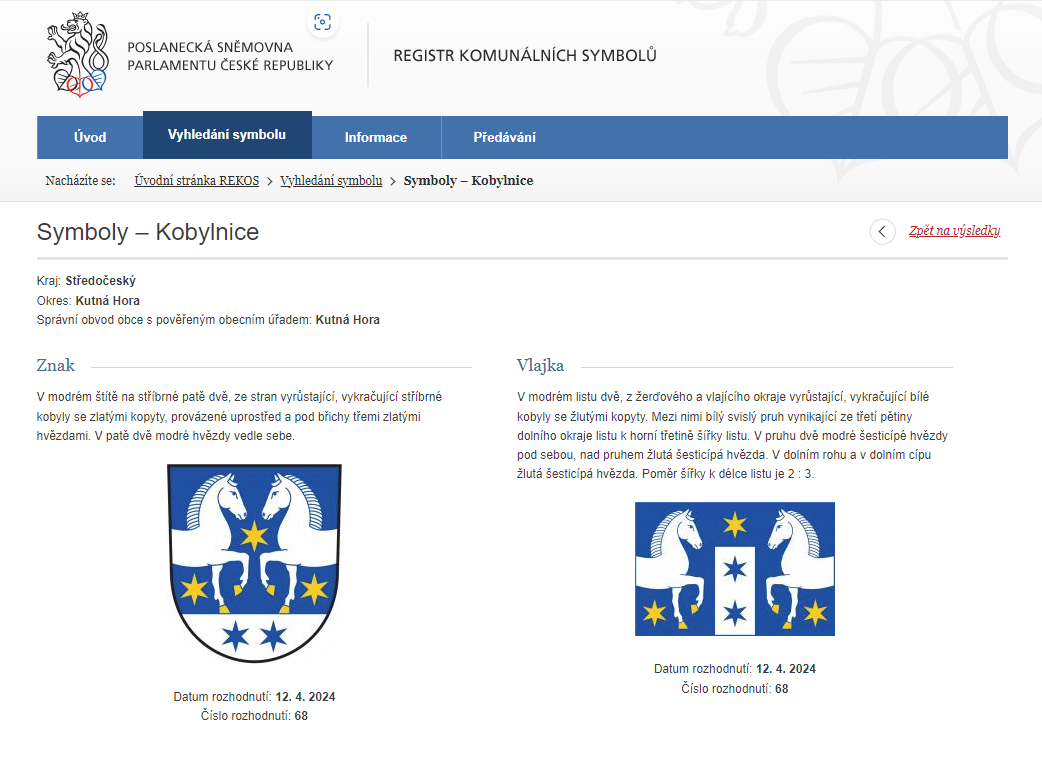Click the Czech lion parliament logo
The width and height of the screenshot is (1042, 771).
[x=78, y=55]
